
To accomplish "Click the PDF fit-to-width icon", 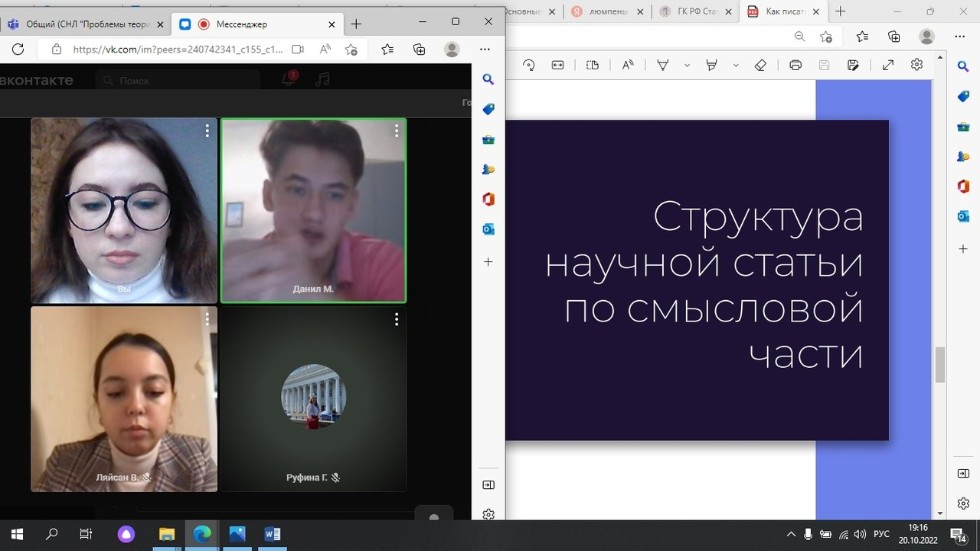I will coord(558,65).
